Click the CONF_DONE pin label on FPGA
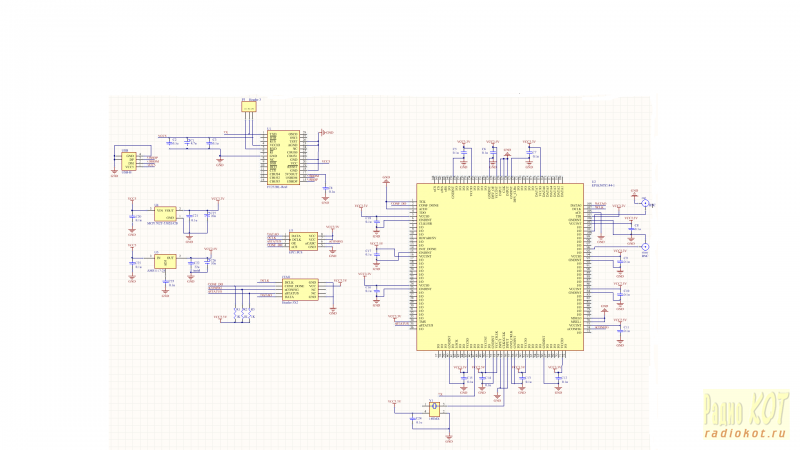This screenshot has width=800, height=450. [428, 206]
